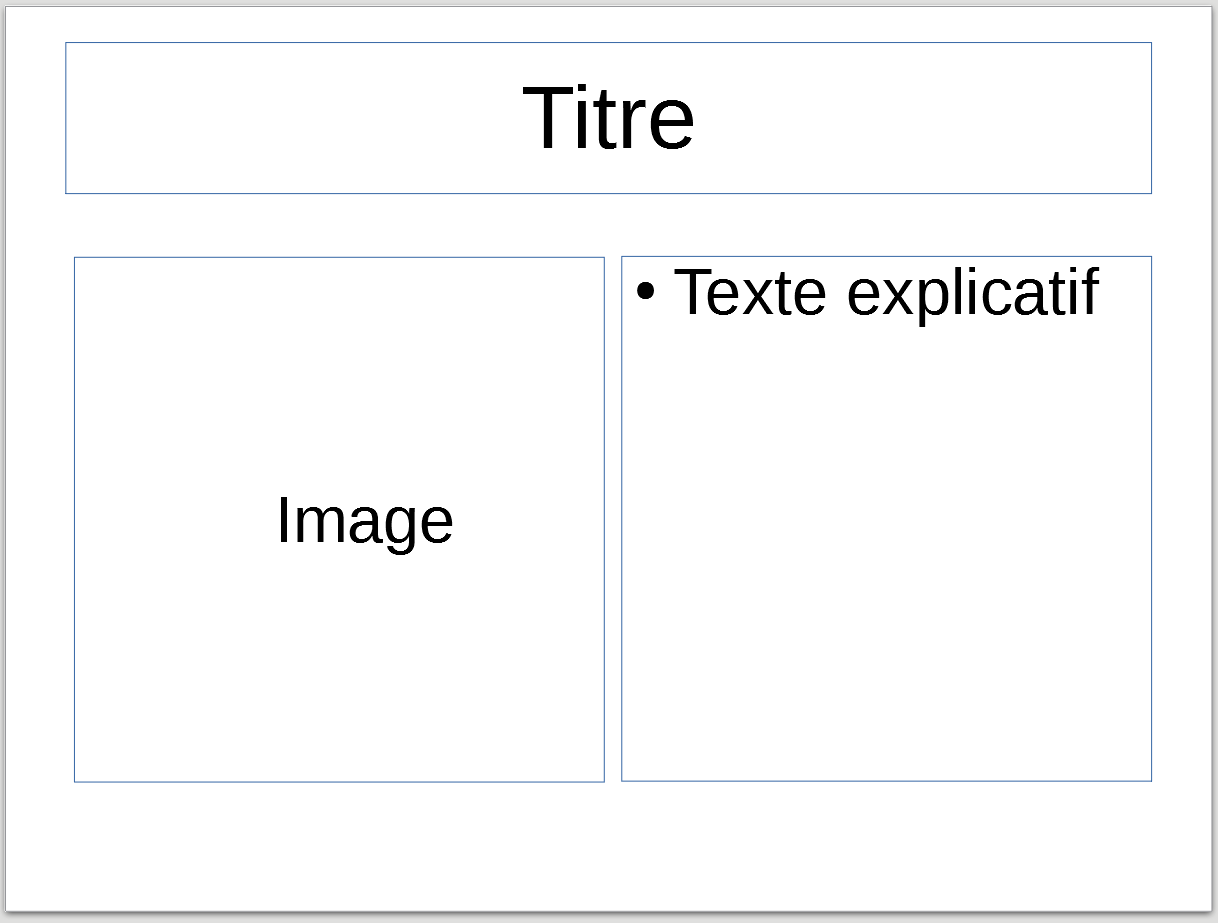
Task: Select the image placeholder's bottom border
Action: click(339, 781)
